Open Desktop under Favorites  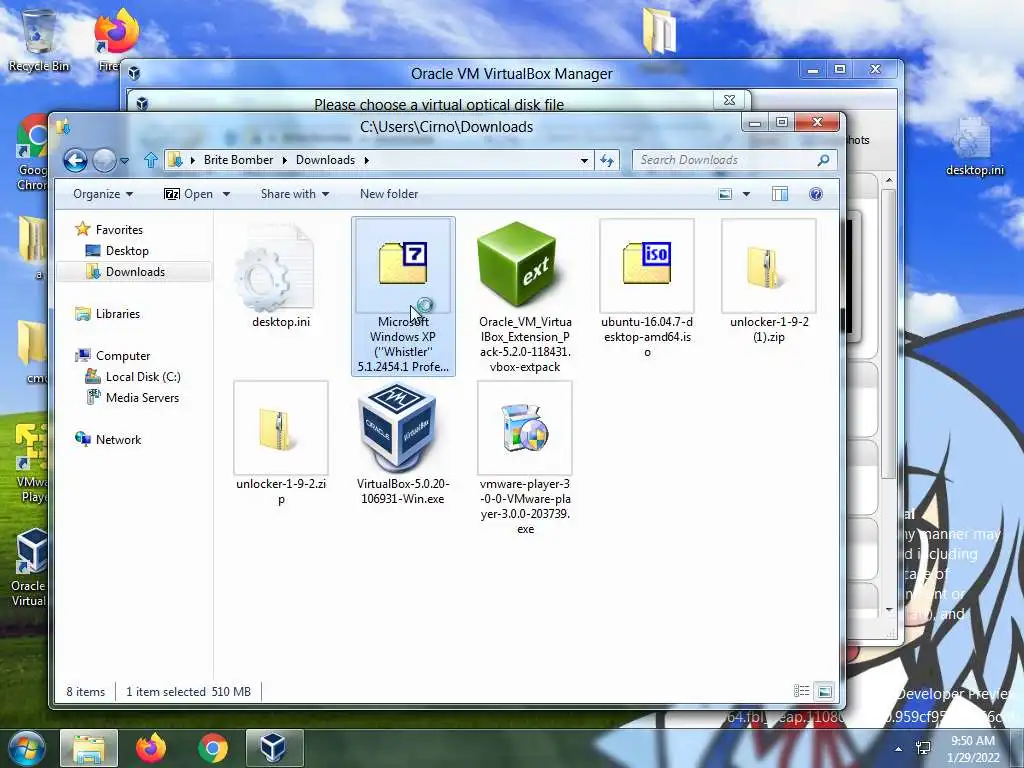[x=127, y=251]
